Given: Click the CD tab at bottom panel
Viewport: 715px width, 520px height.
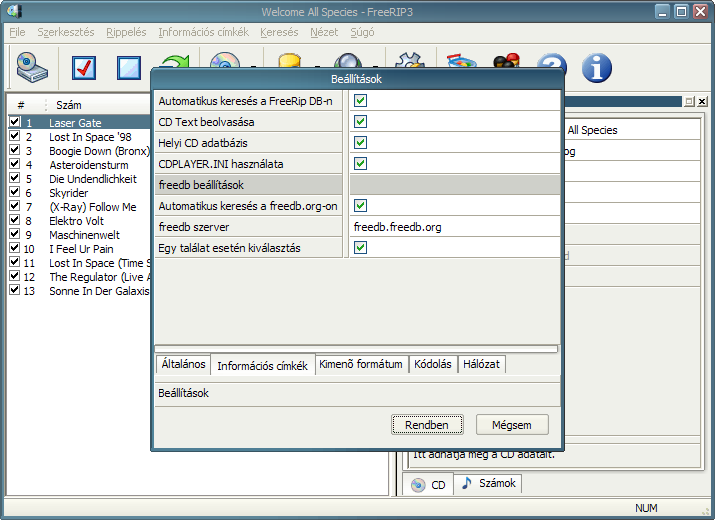Looking at the screenshot, I should point(428,484).
